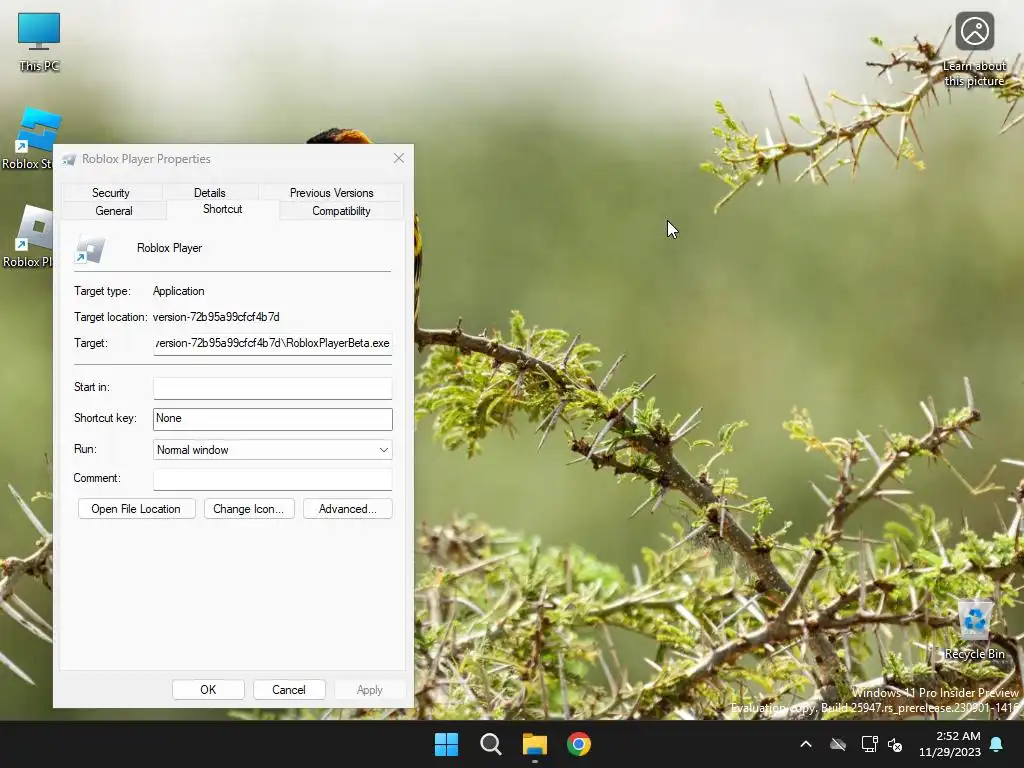Click the 'Application' target type value

tap(178, 291)
